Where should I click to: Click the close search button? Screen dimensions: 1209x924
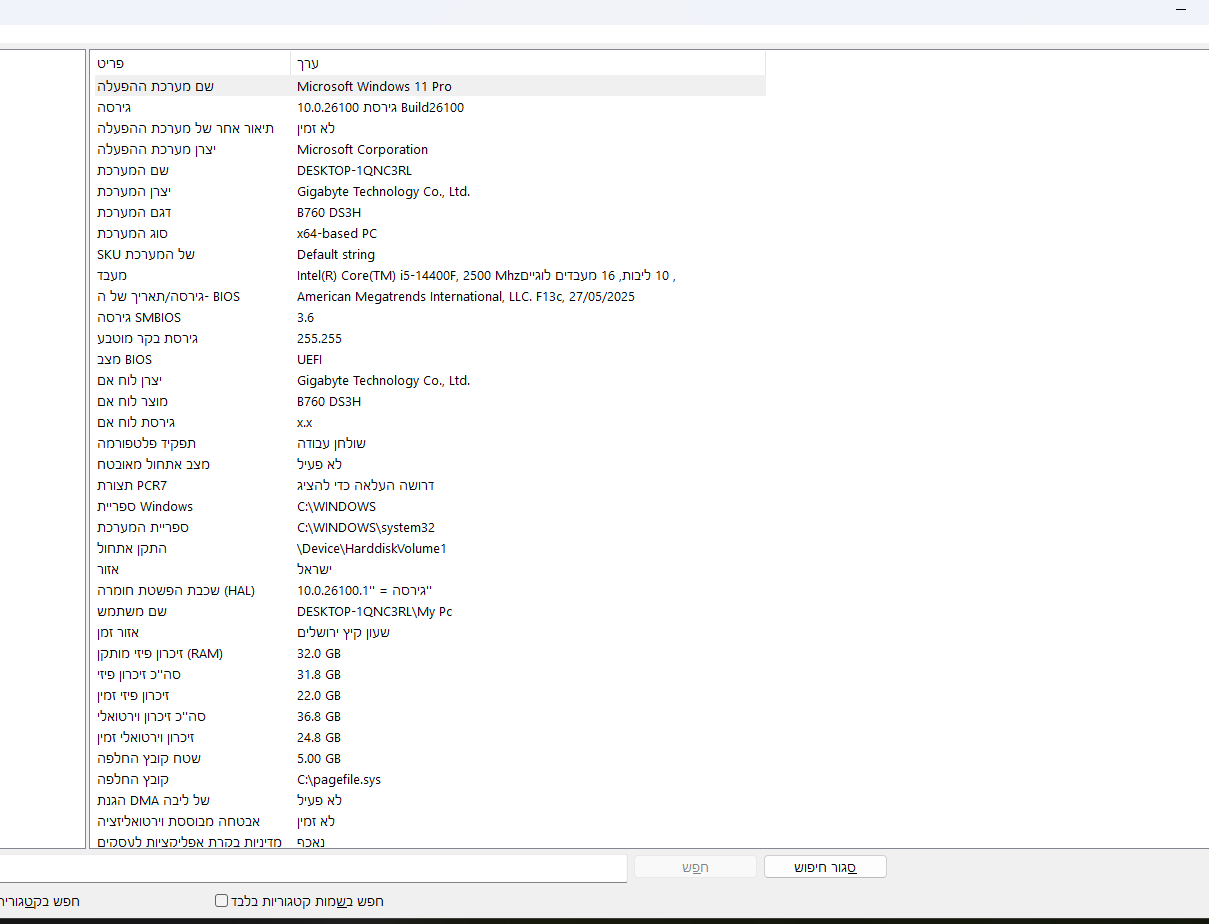click(x=824, y=866)
